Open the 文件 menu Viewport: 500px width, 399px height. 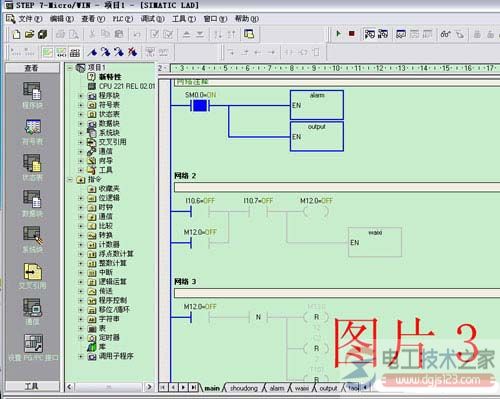point(30,19)
